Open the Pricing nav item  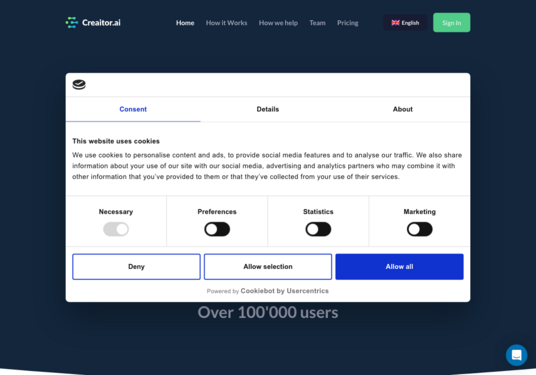348,23
